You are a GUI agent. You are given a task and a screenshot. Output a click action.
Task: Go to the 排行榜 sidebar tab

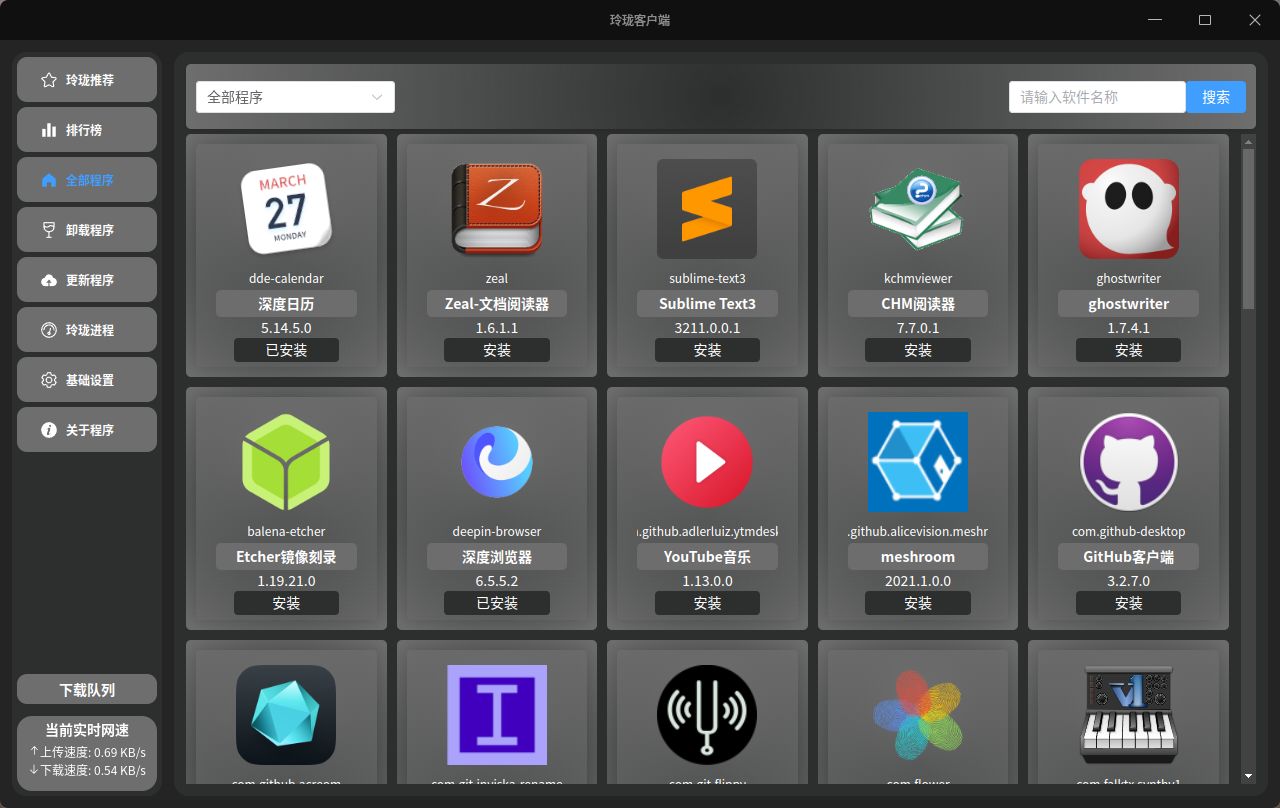87,130
